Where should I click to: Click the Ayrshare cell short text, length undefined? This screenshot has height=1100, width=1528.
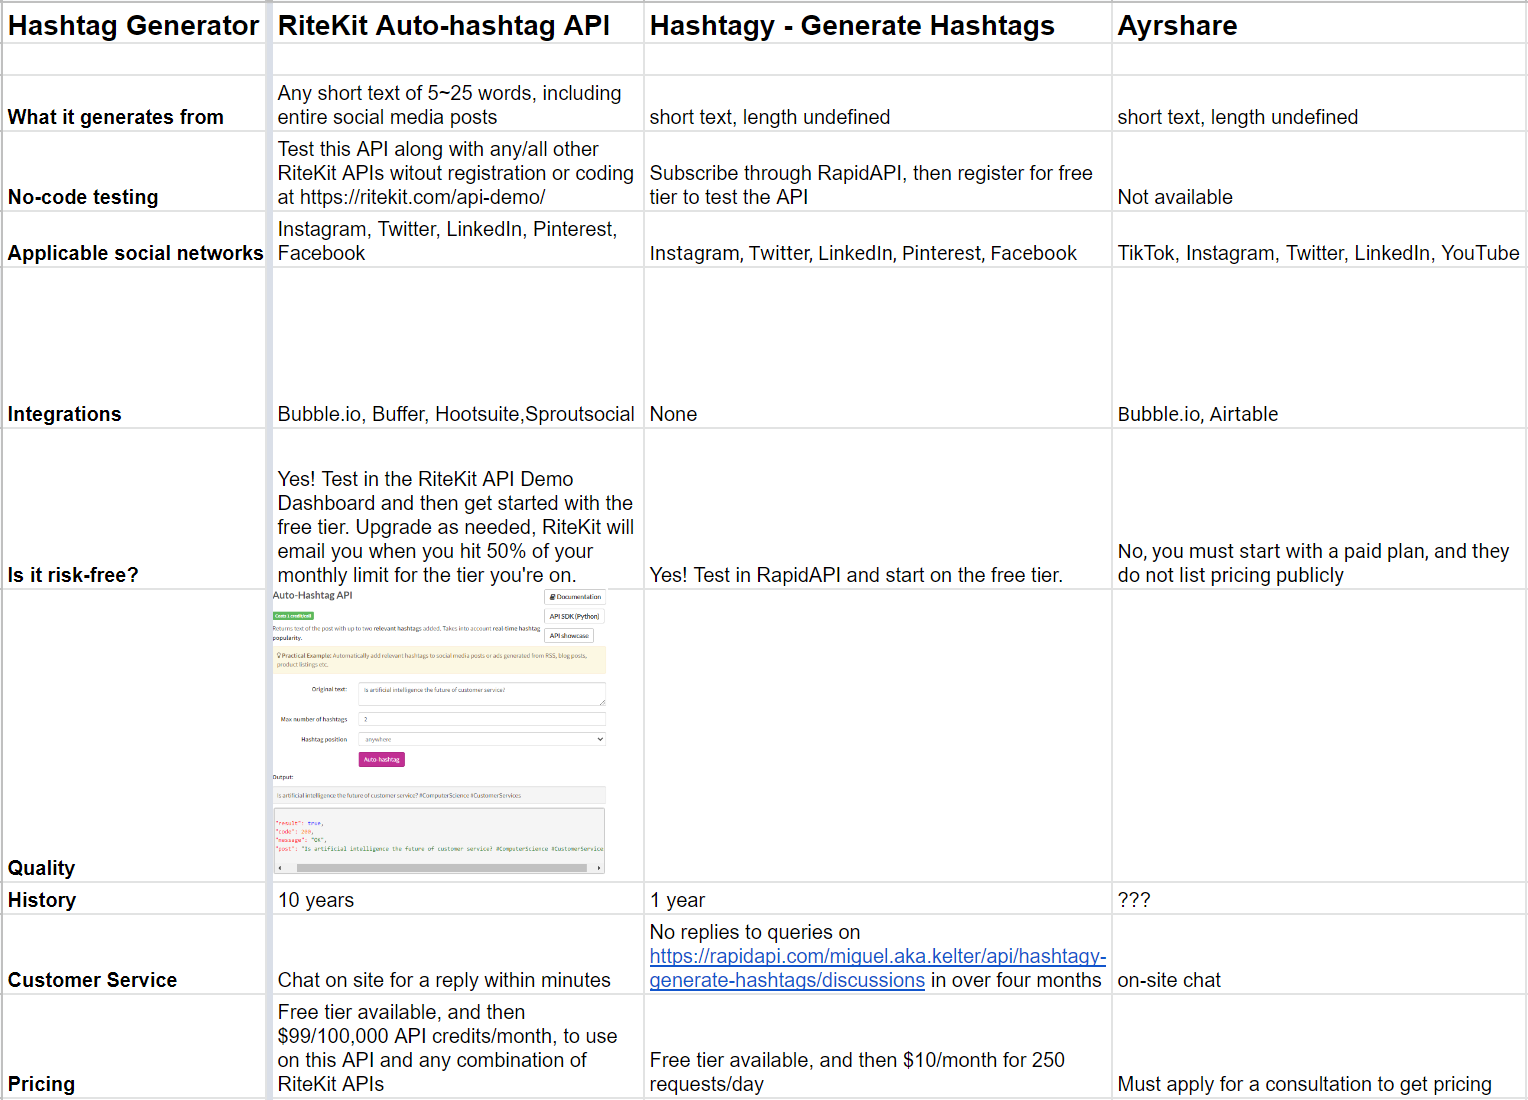point(1319,104)
